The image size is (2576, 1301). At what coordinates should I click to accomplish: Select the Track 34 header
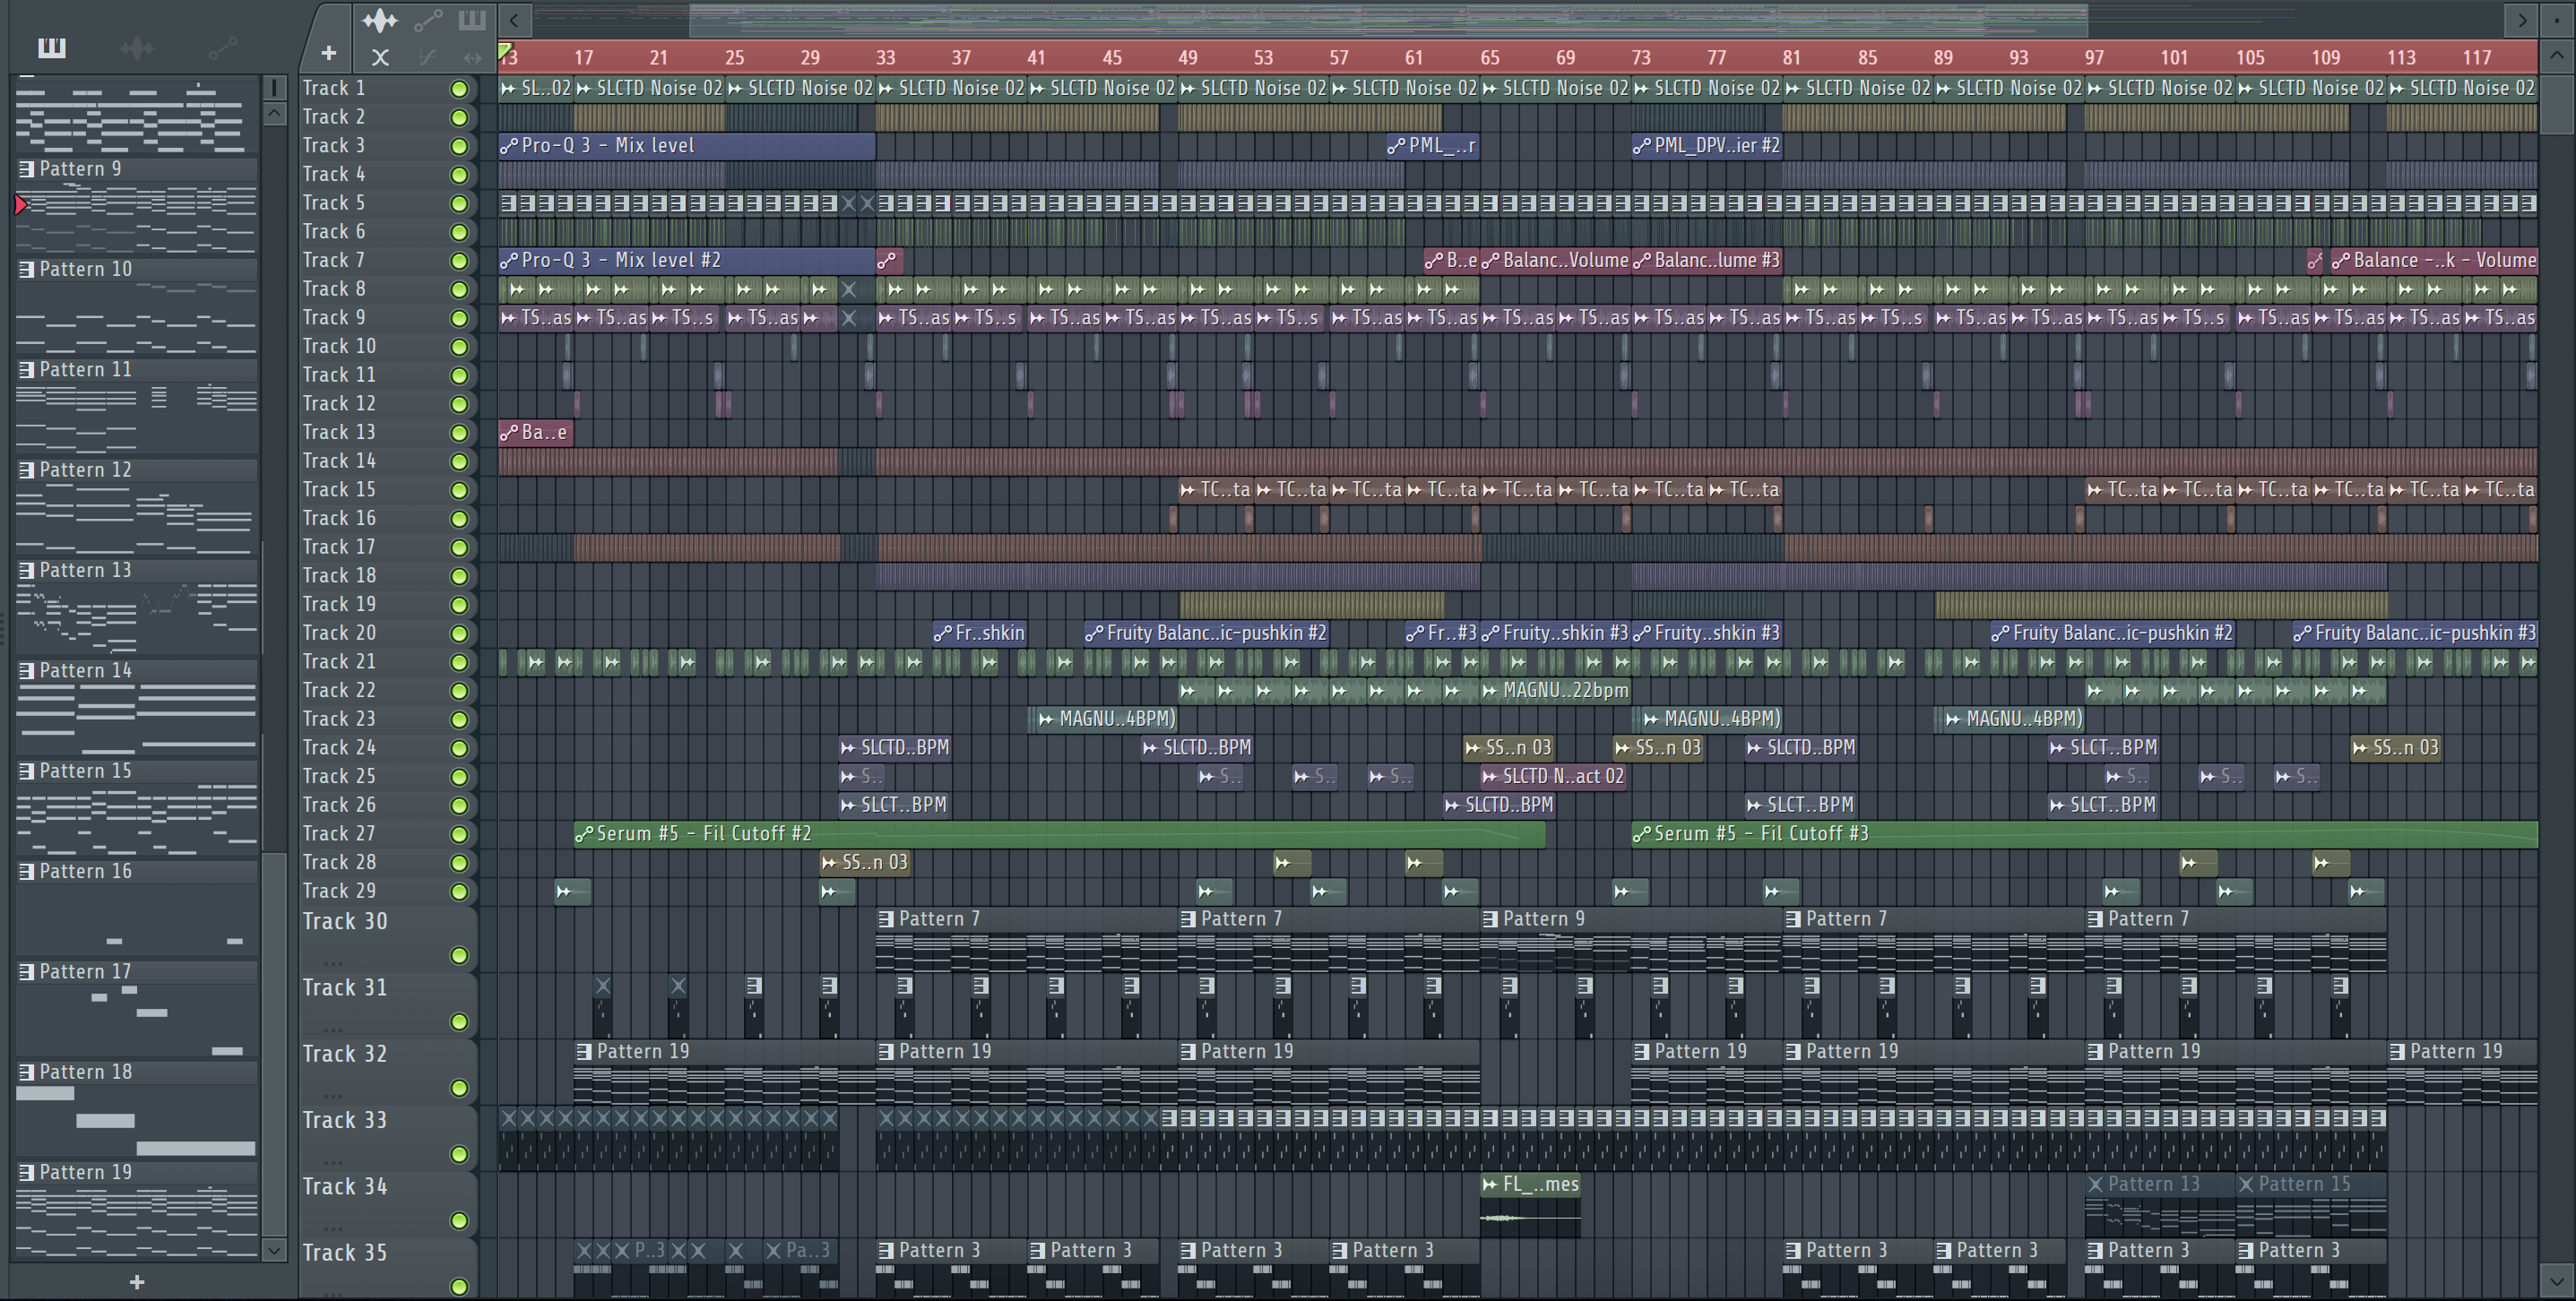pyautogui.click(x=388, y=1205)
